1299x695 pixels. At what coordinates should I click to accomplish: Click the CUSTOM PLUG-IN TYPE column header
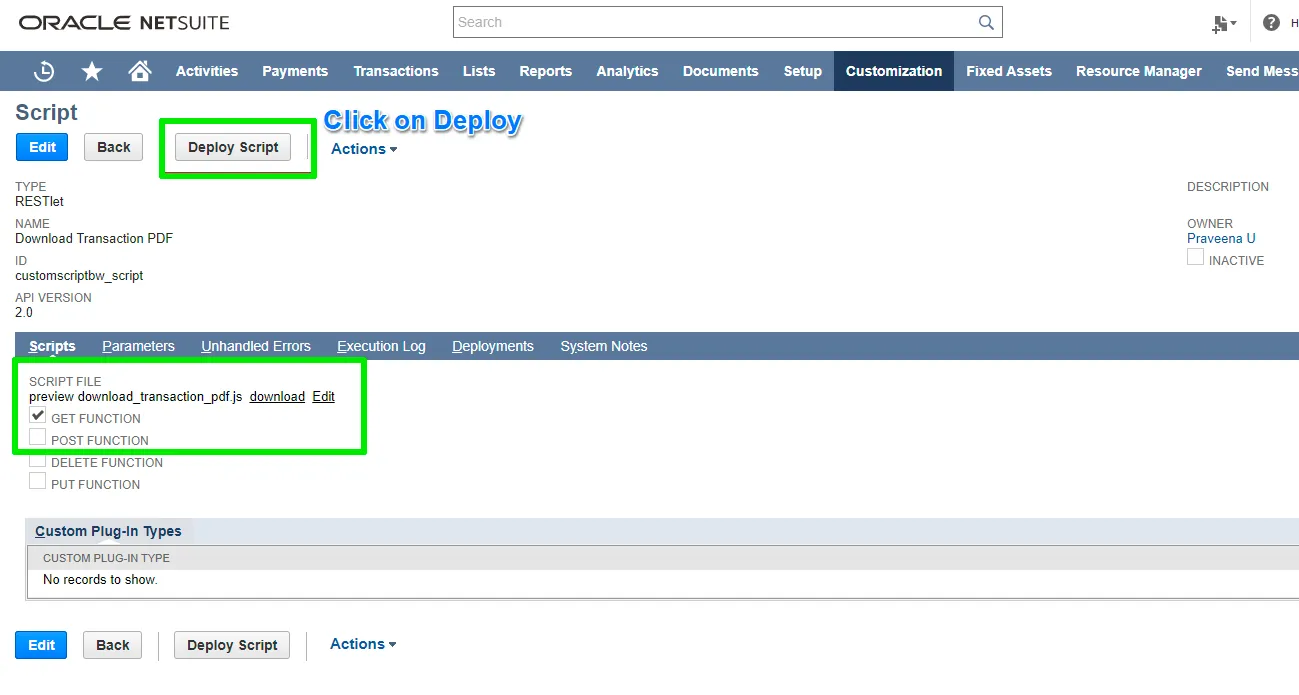coord(106,558)
